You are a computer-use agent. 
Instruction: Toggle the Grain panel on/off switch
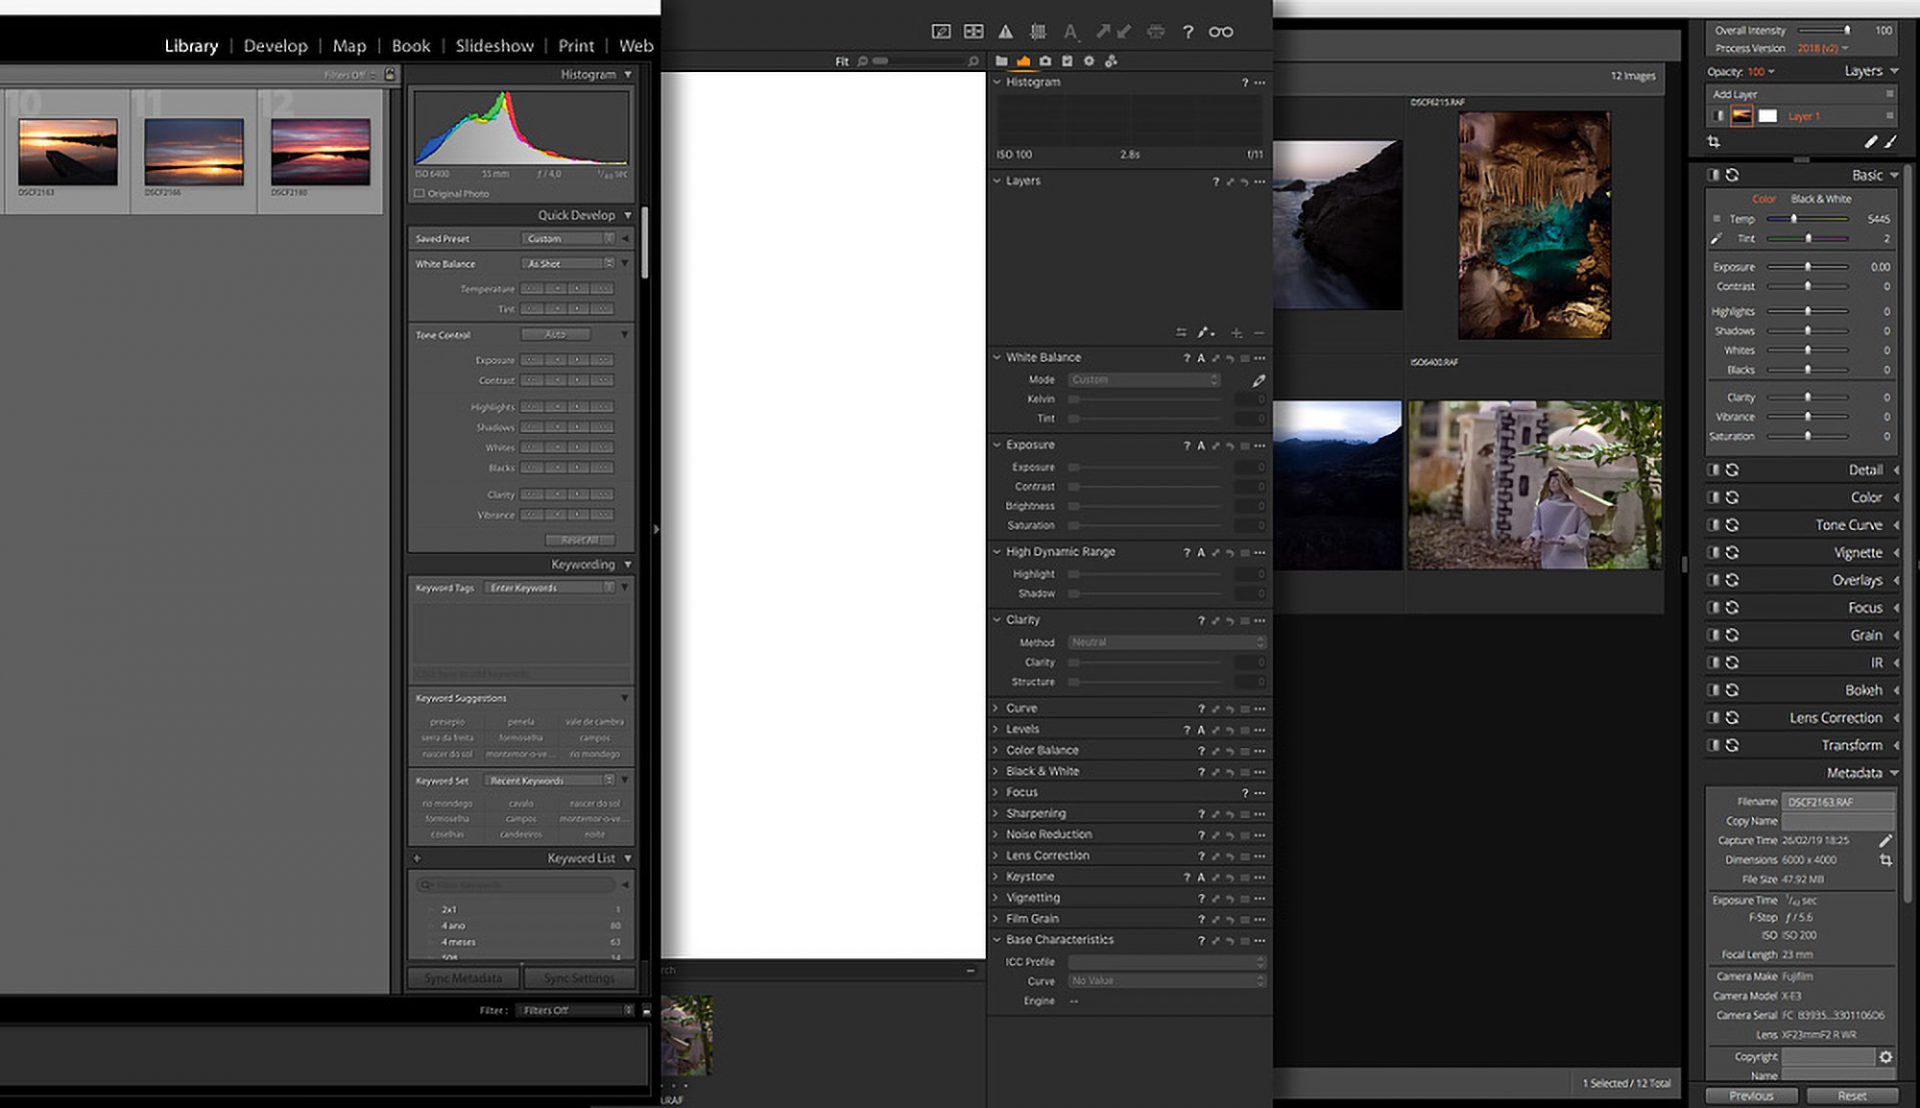point(1713,635)
